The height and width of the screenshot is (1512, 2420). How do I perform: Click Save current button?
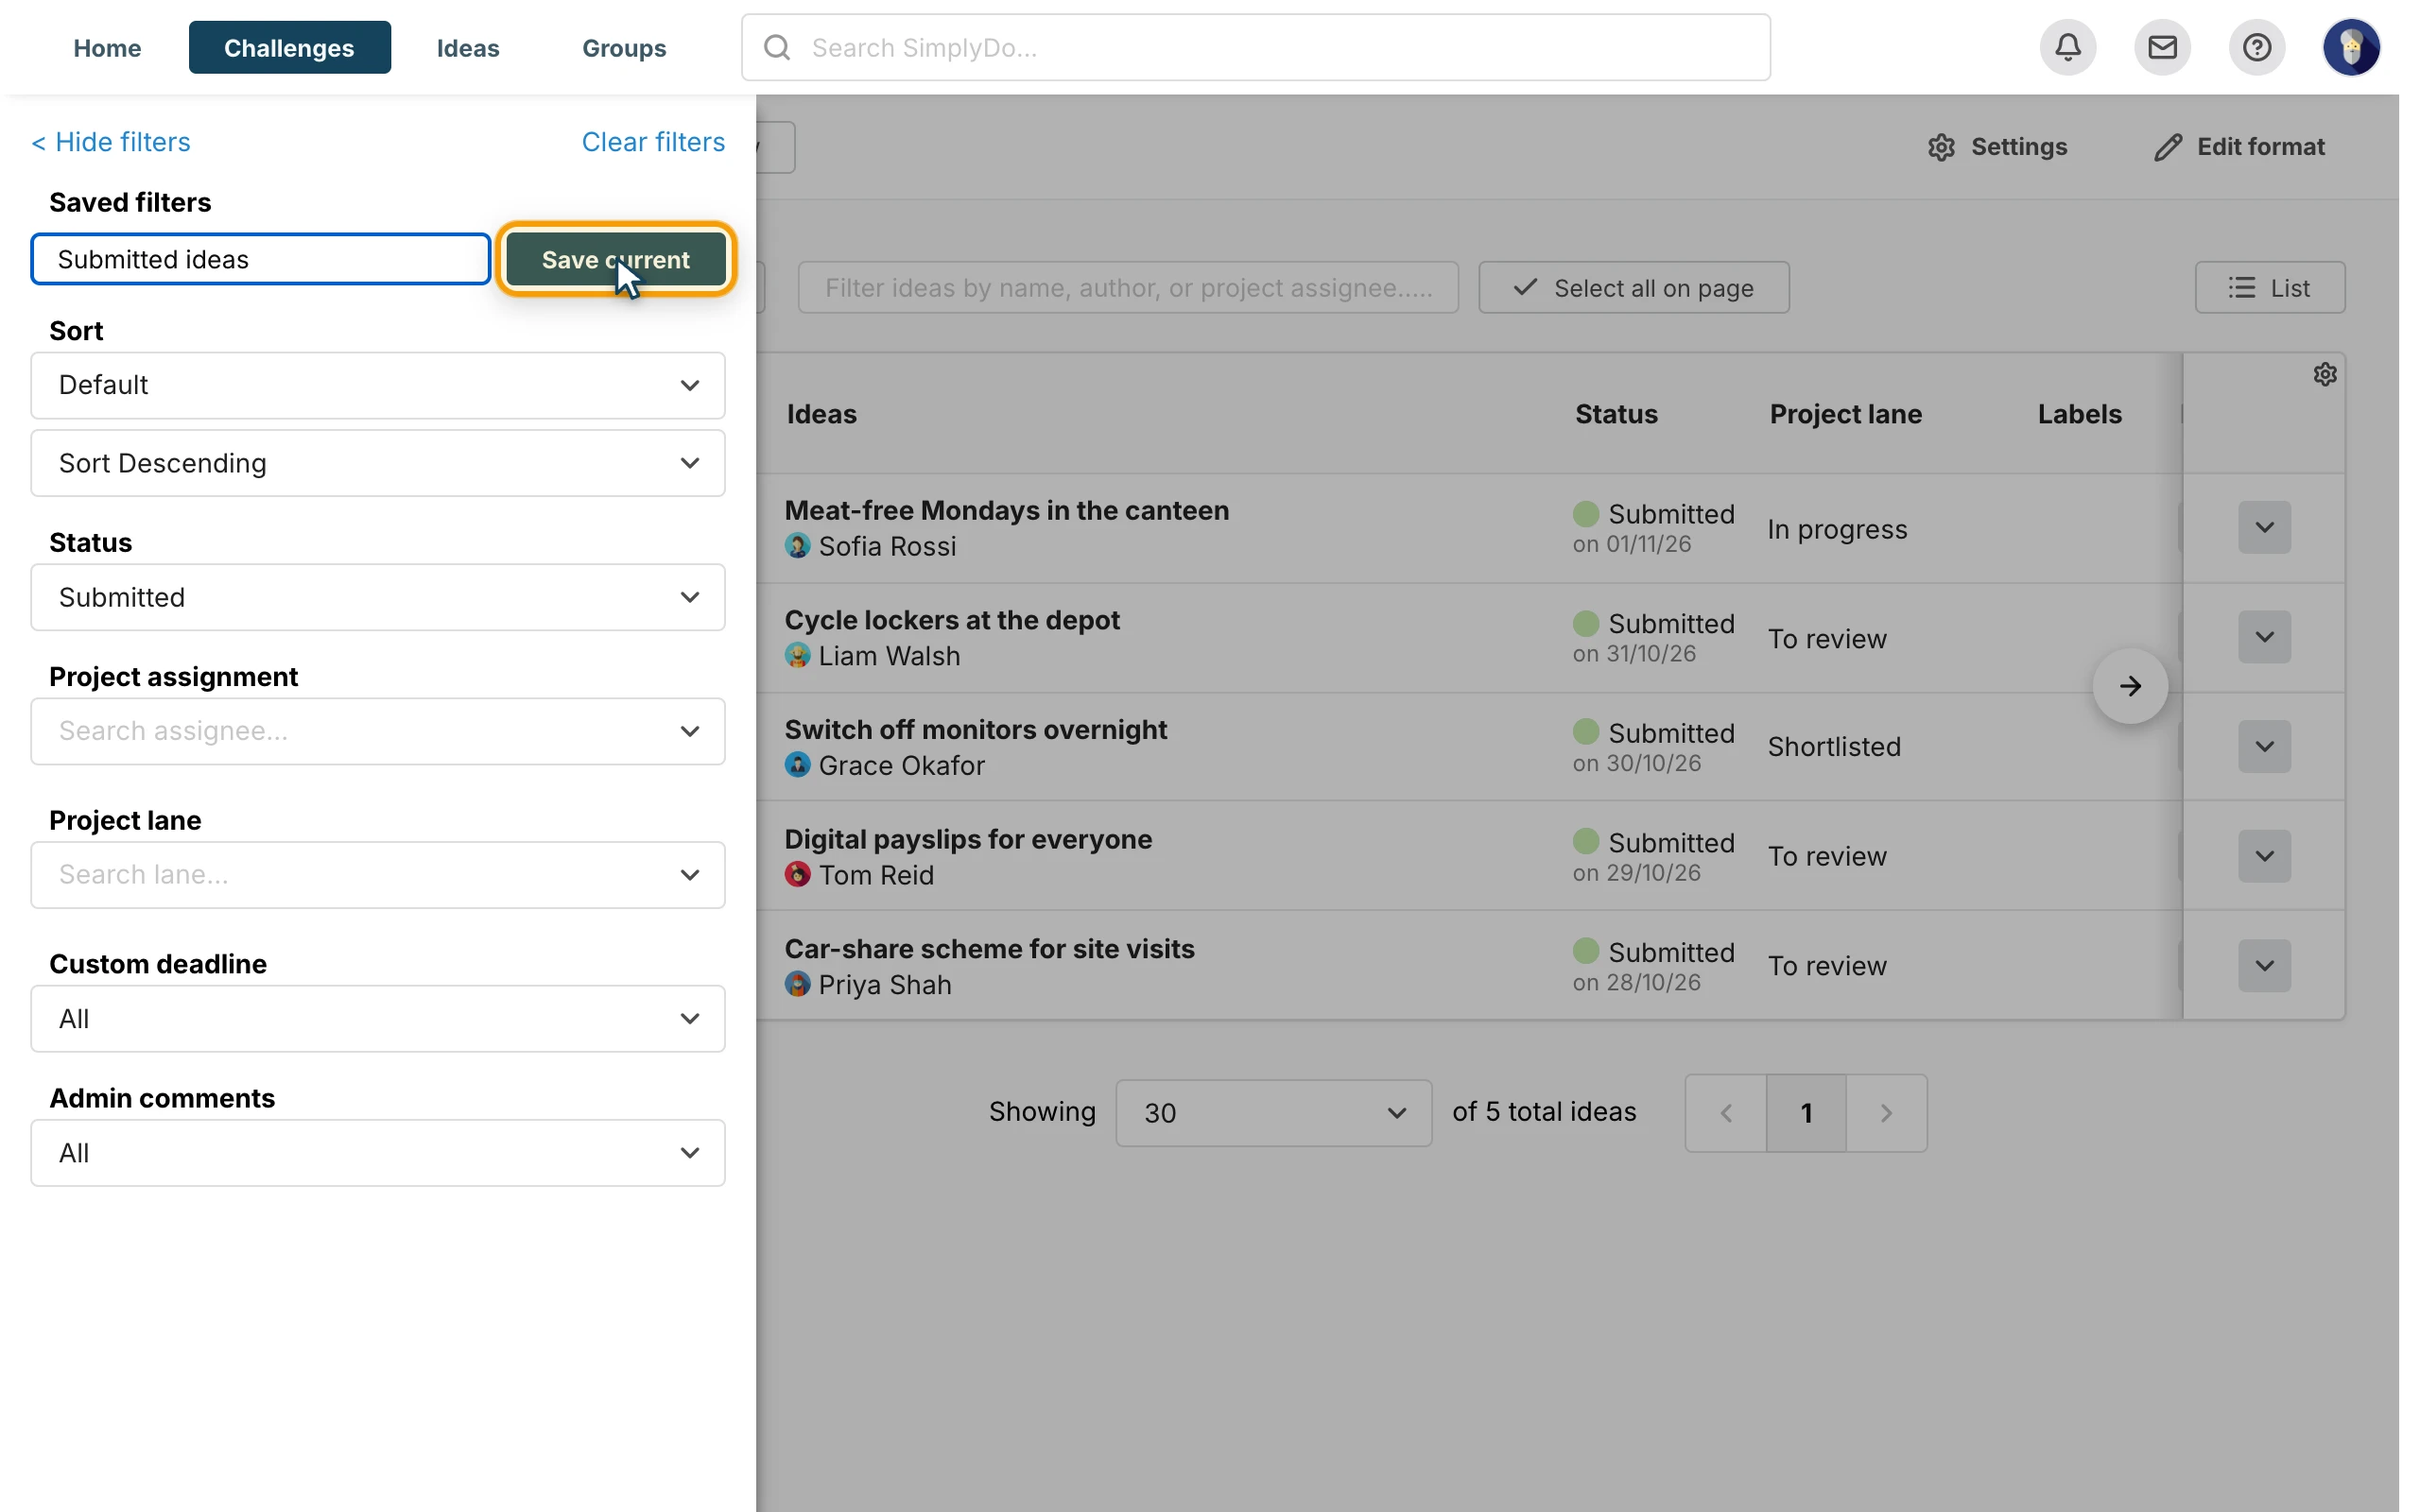[x=616, y=259]
